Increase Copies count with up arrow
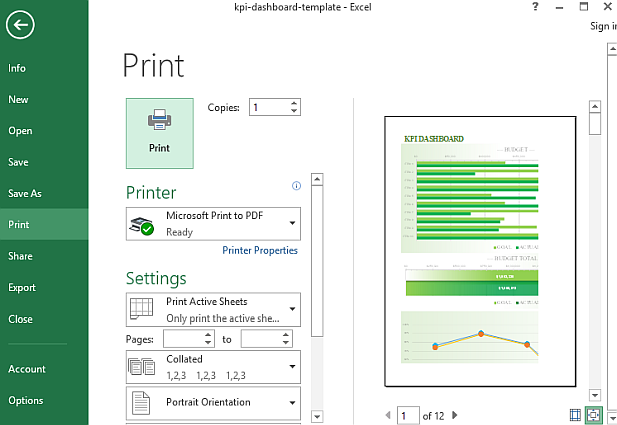Viewport: 617px width, 425px height. pyautogui.click(x=294, y=103)
